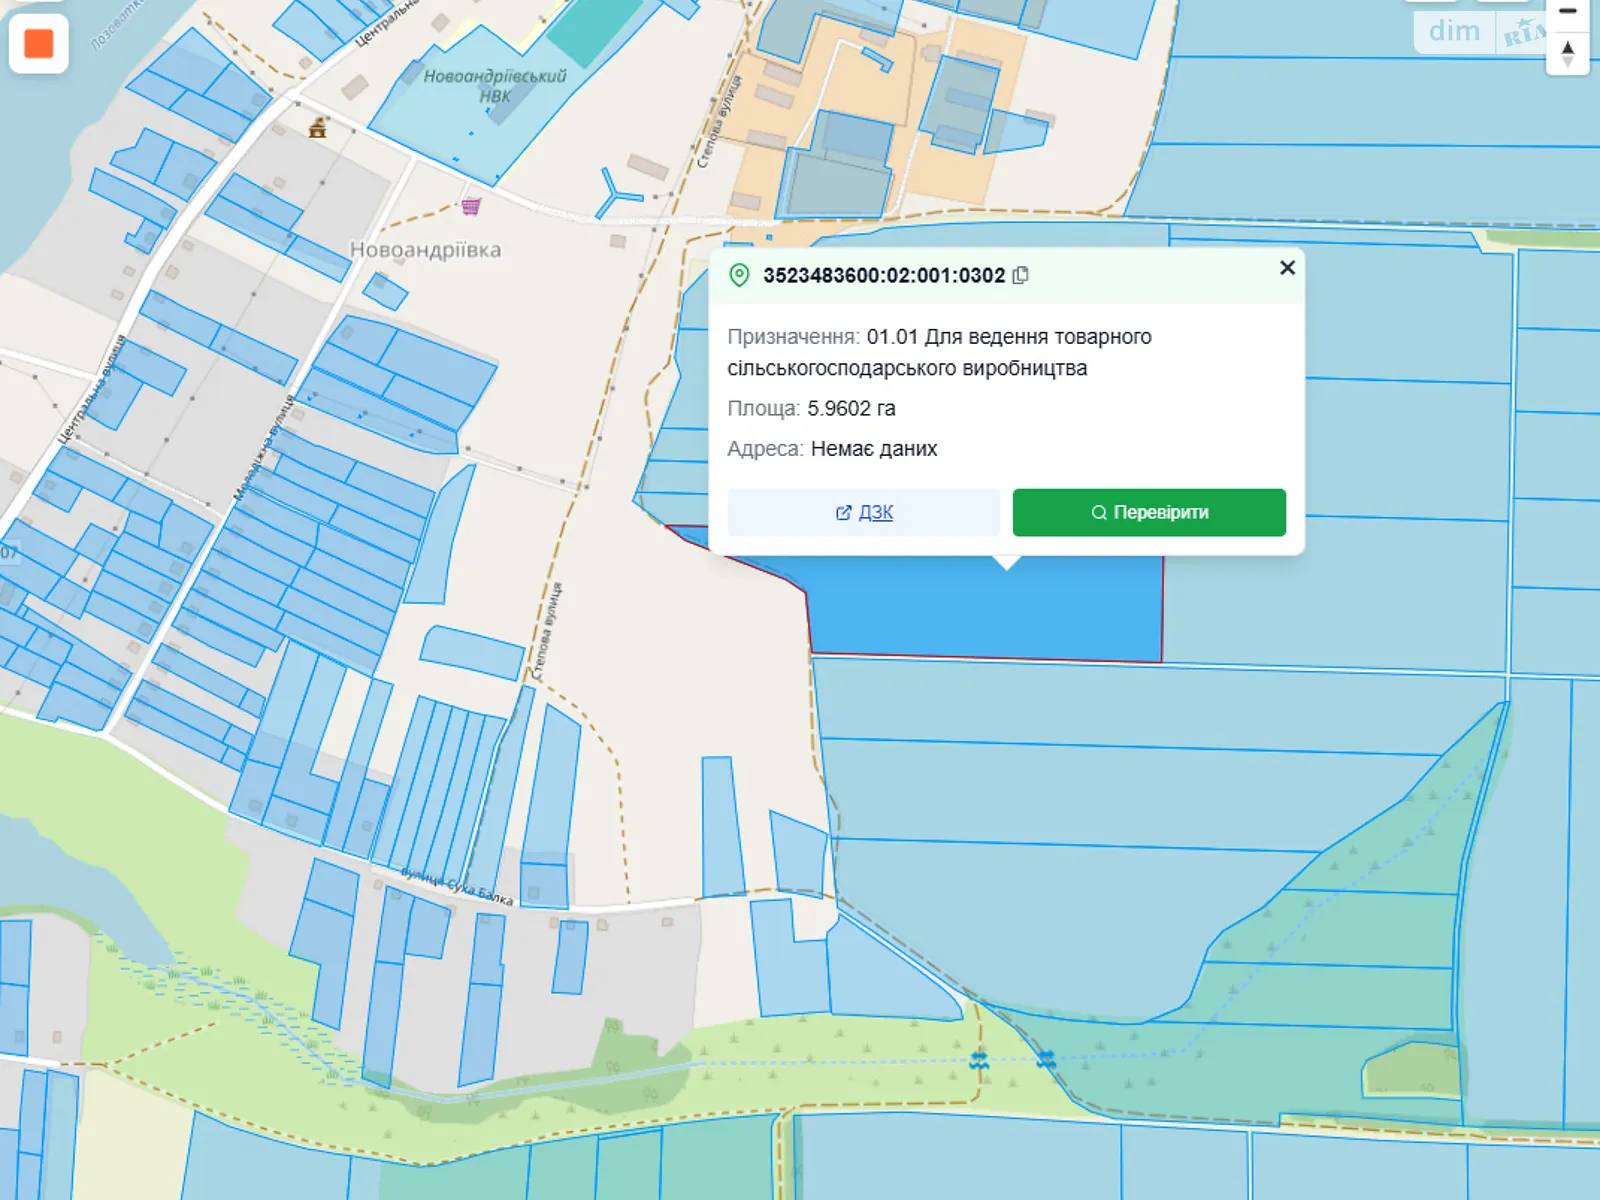
Task: Click the orange square button top-left
Action: (38, 44)
